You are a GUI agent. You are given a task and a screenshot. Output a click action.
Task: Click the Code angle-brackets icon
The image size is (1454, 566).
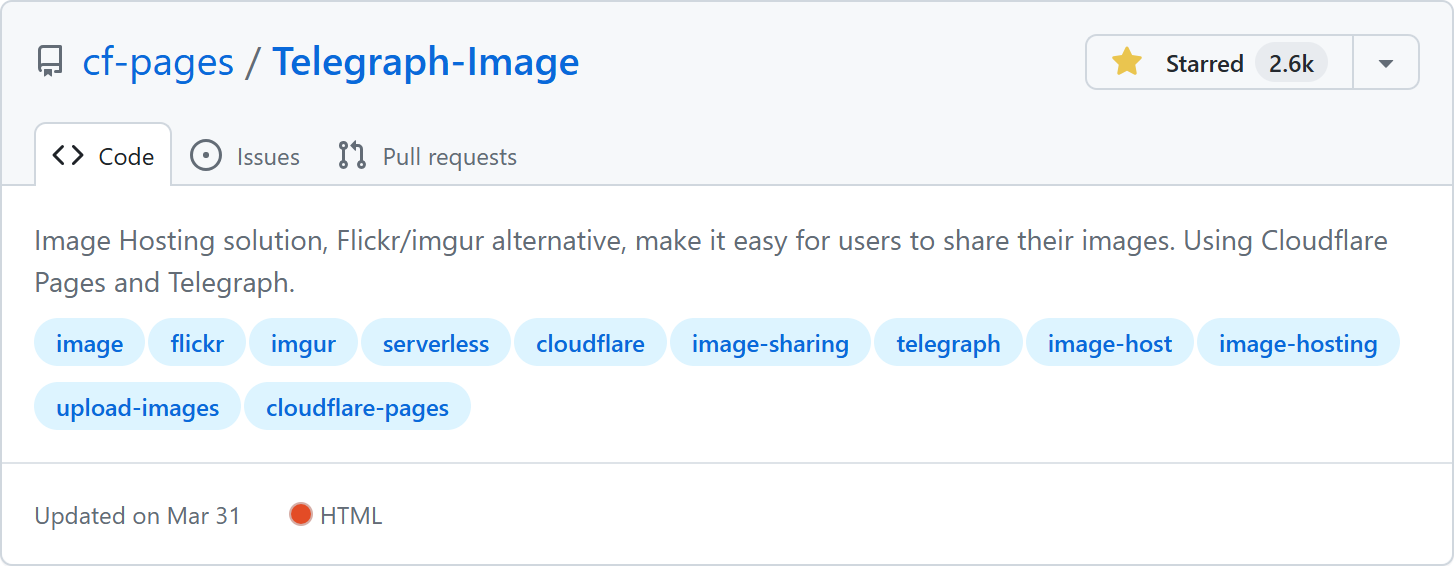[68, 156]
